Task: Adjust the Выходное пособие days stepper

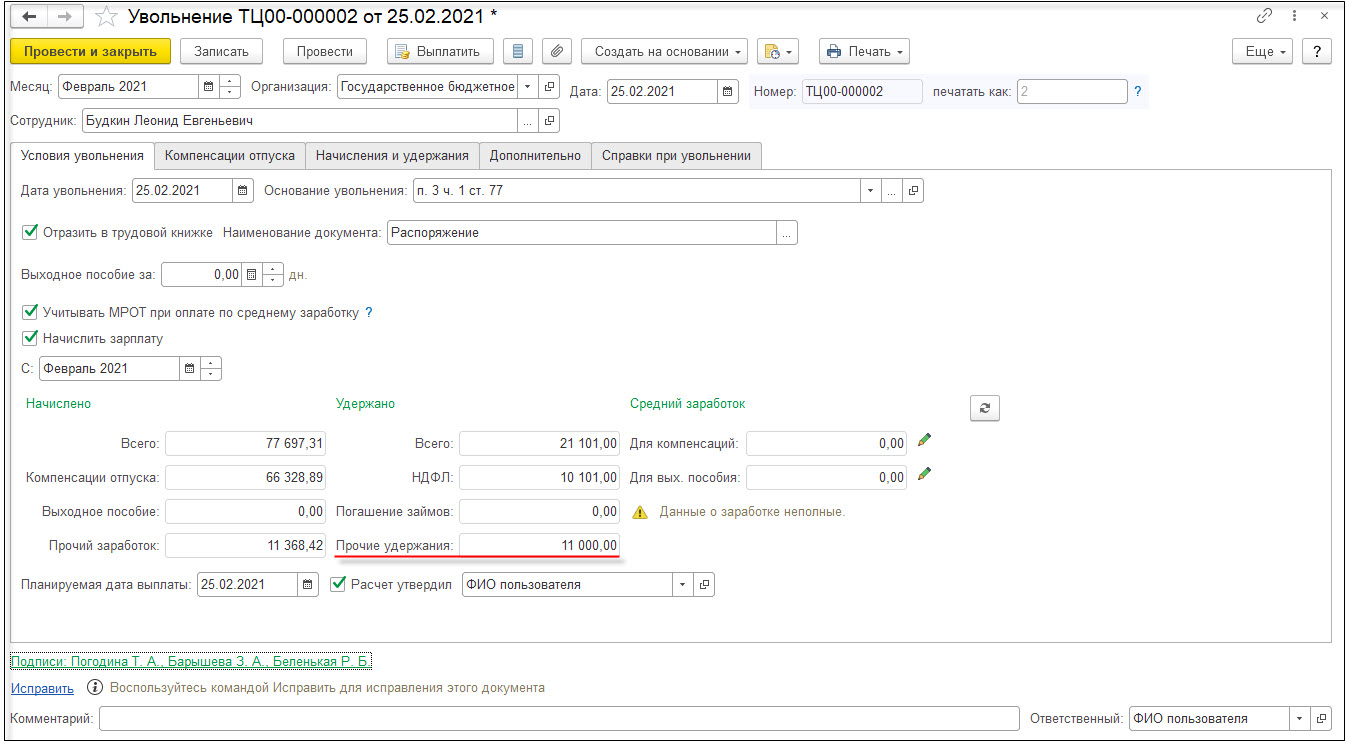Action: coord(273,274)
